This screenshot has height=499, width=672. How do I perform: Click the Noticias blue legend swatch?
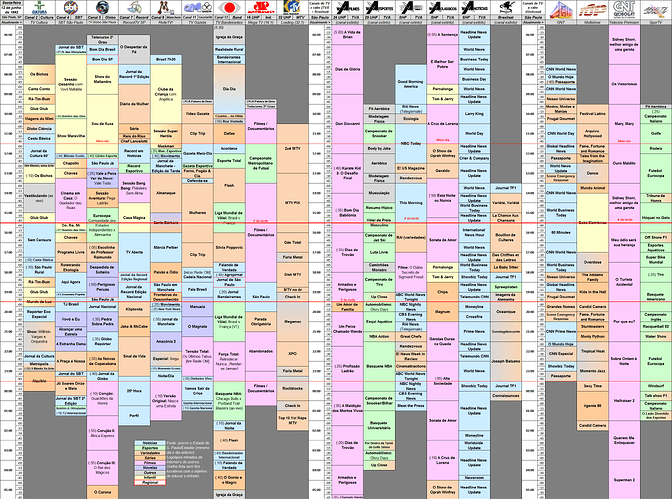[150, 443]
